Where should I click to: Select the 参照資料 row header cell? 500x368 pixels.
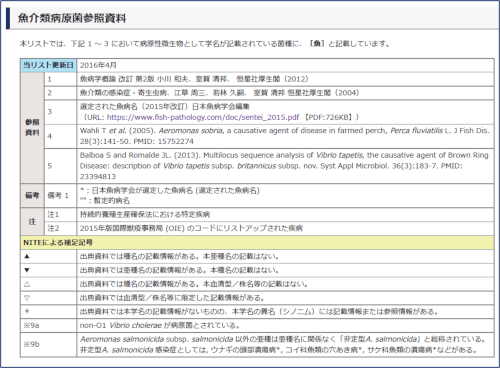pyautogui.click(x=32, y=127)
